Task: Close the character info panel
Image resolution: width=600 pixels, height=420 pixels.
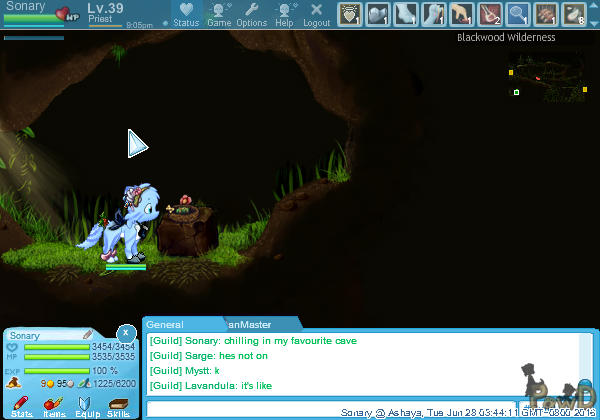Action: pos(125,332)
